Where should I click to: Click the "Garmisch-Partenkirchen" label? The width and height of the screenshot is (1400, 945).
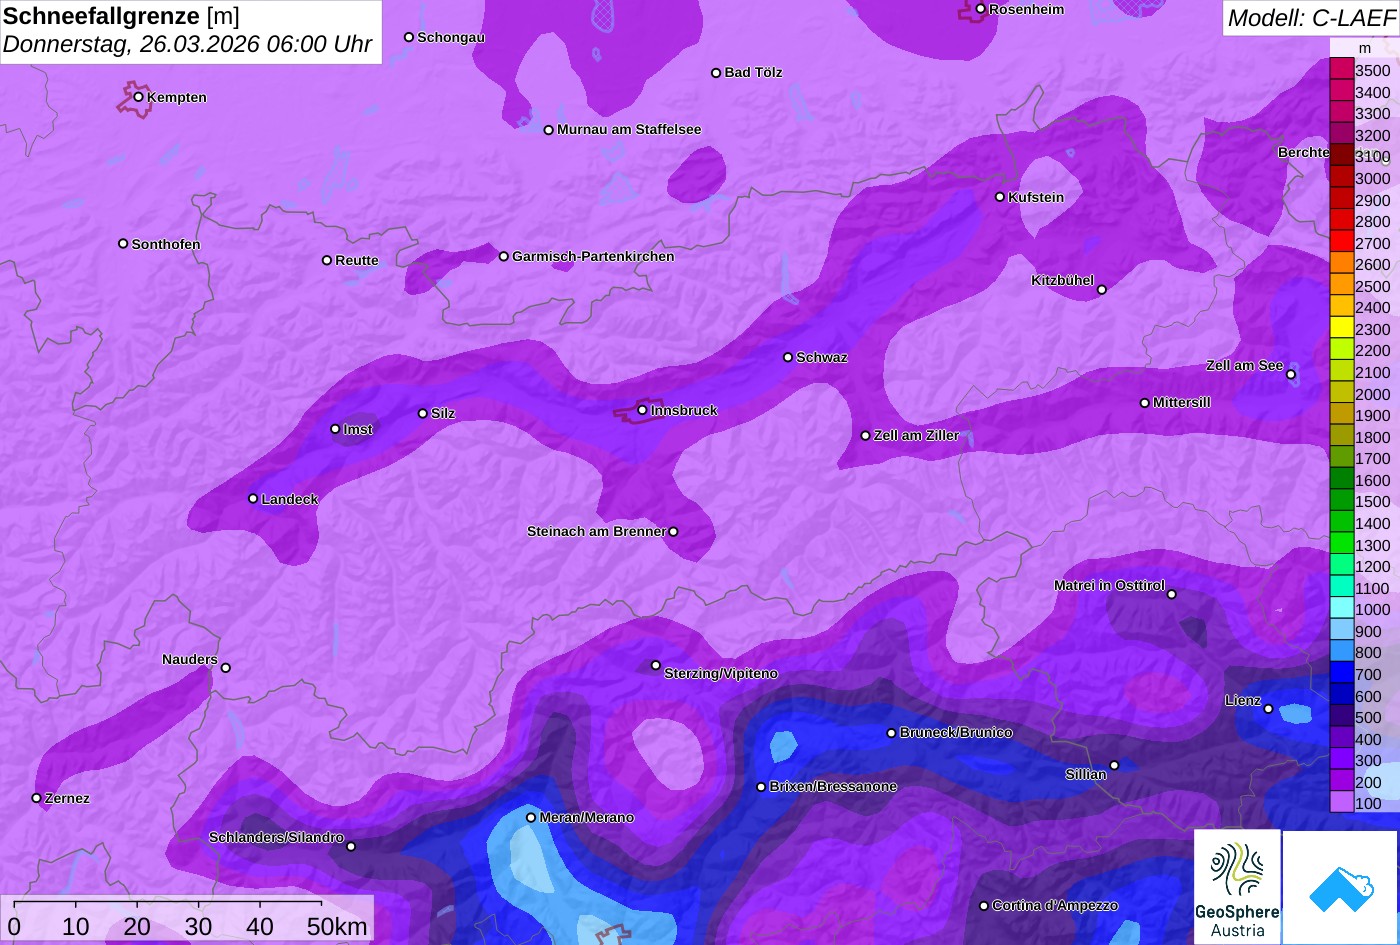coord(593,257)
